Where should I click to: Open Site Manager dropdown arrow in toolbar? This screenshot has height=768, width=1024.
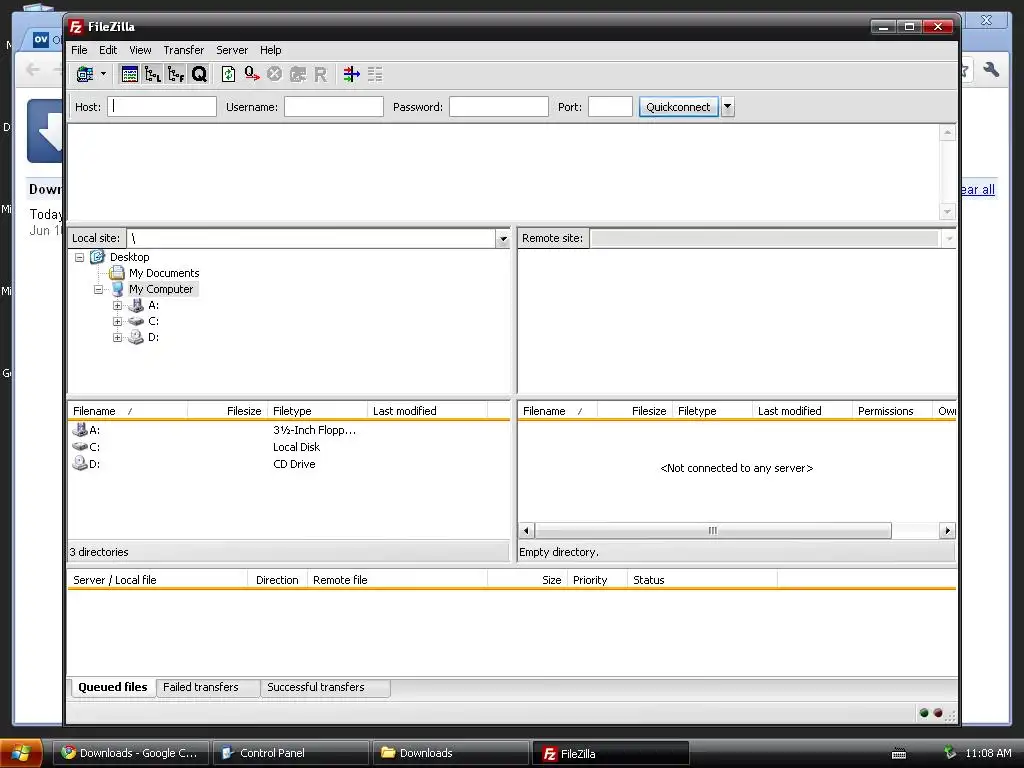[103, 74]
